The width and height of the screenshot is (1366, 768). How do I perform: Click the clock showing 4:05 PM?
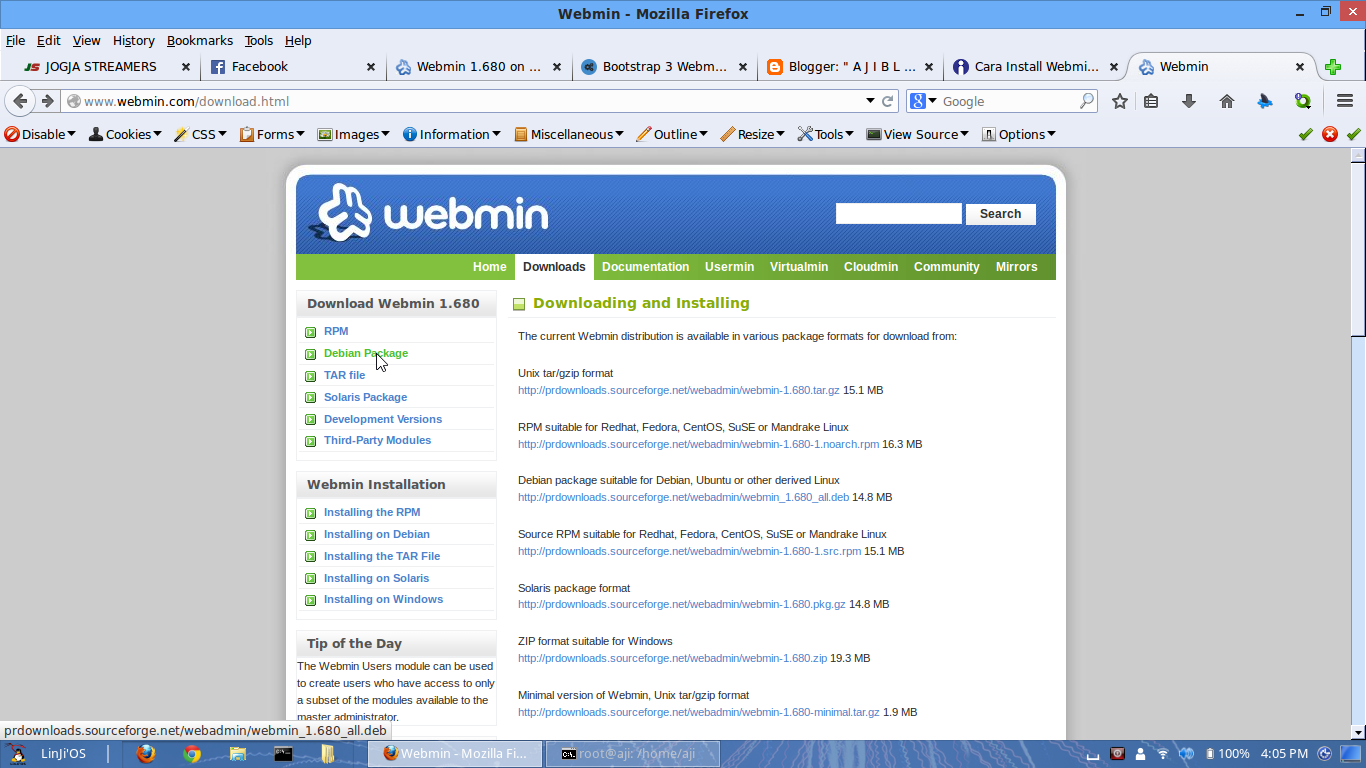1284,754
